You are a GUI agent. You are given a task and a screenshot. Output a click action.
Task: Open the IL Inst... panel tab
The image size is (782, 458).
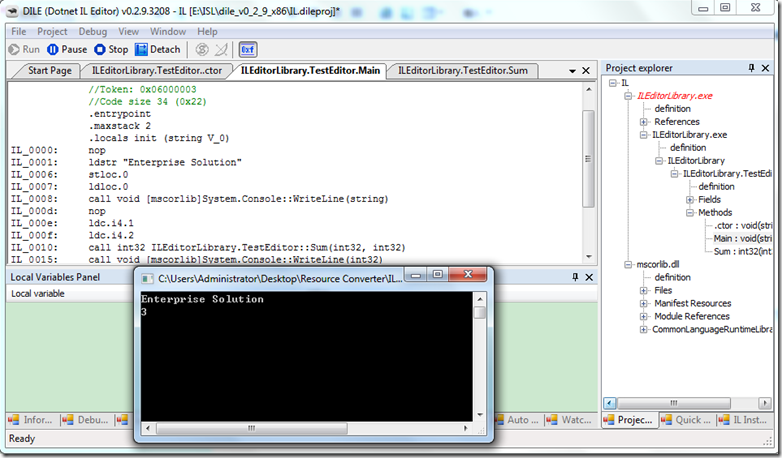coord(745,420)
